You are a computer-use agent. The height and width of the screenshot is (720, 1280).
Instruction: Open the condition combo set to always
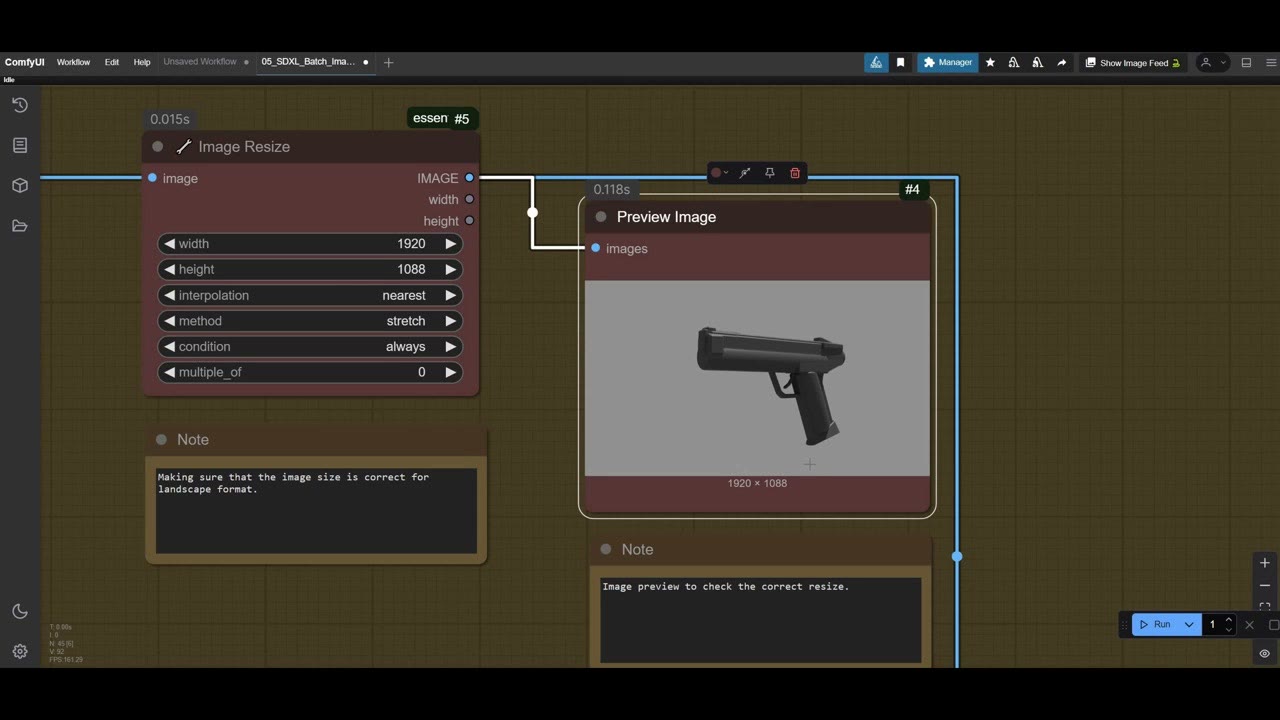pos(310,346)
